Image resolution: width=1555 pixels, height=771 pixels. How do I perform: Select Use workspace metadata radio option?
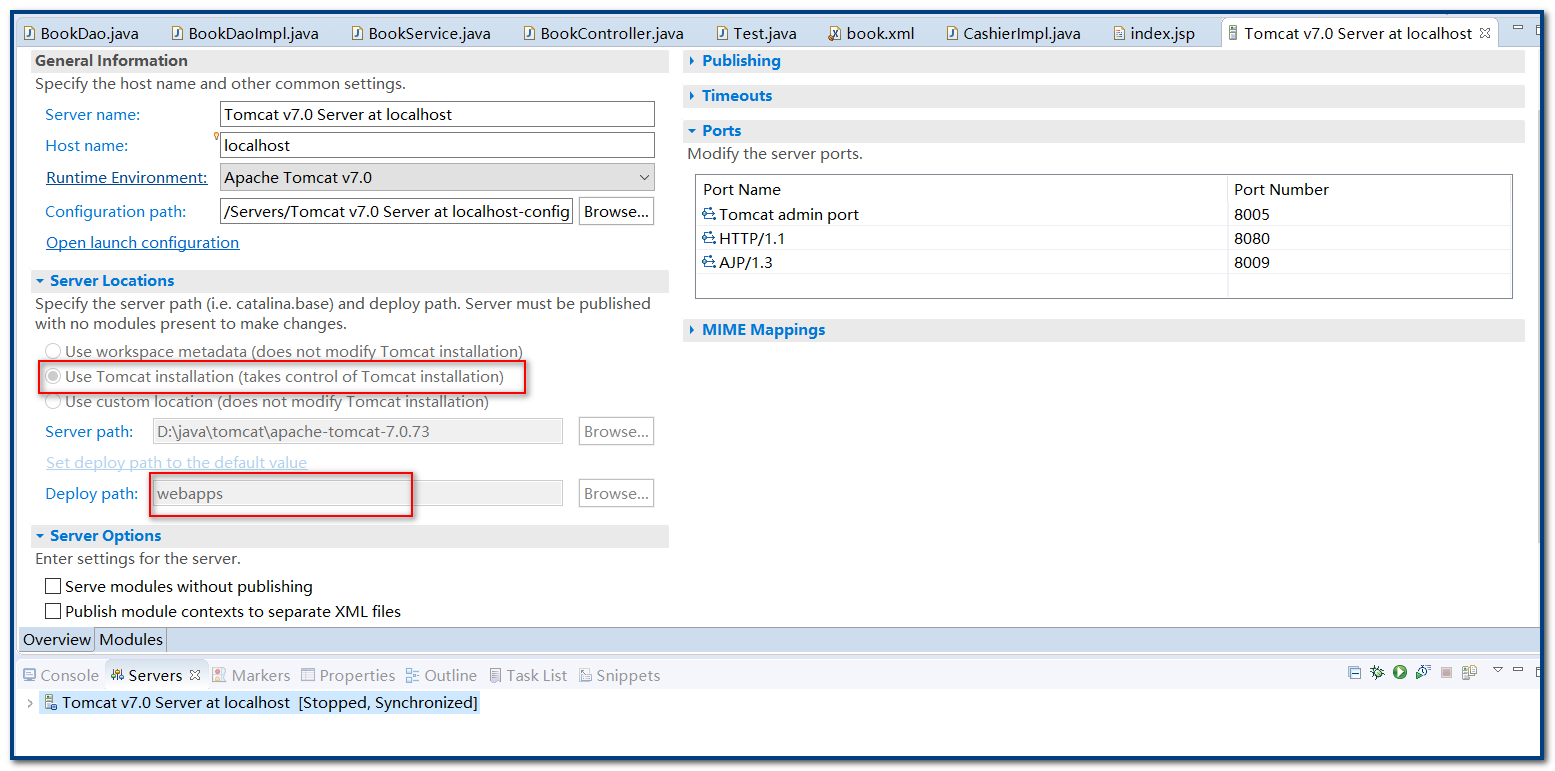click(x=53, y=351)
